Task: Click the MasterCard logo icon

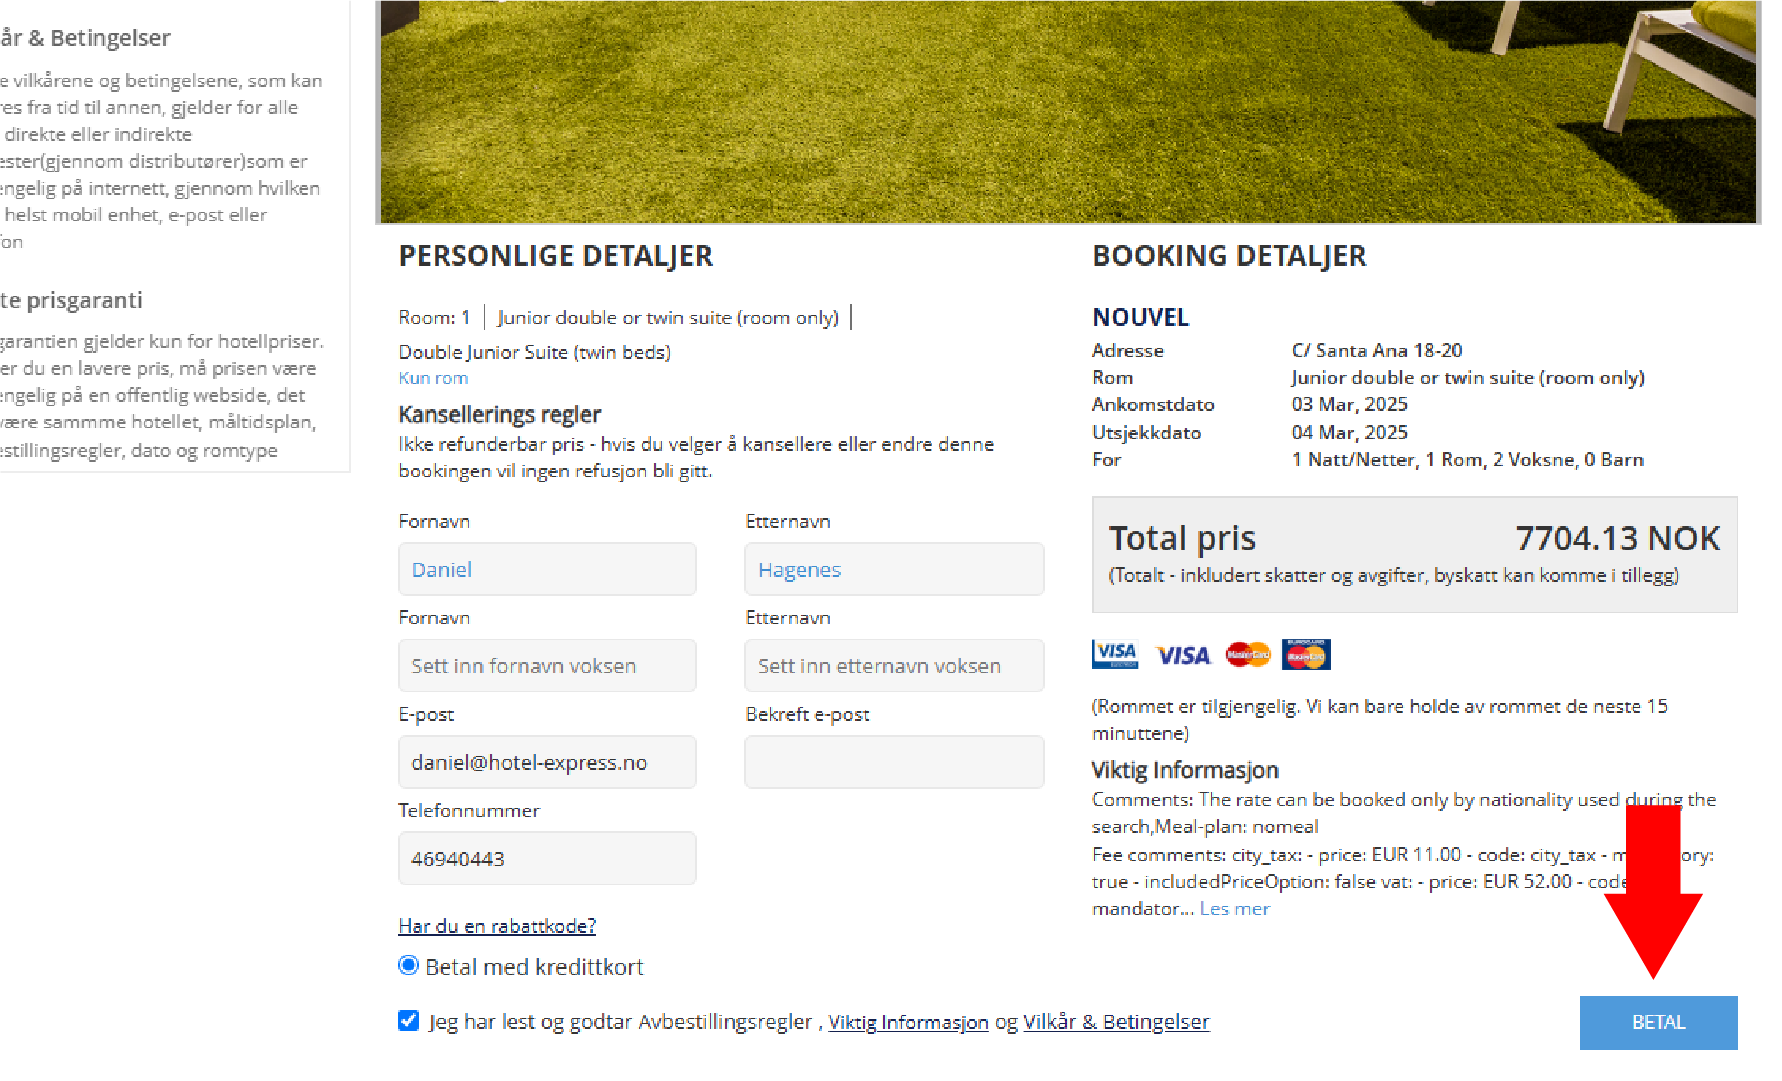Action: pyautogui.click(x=1248, y=654)
